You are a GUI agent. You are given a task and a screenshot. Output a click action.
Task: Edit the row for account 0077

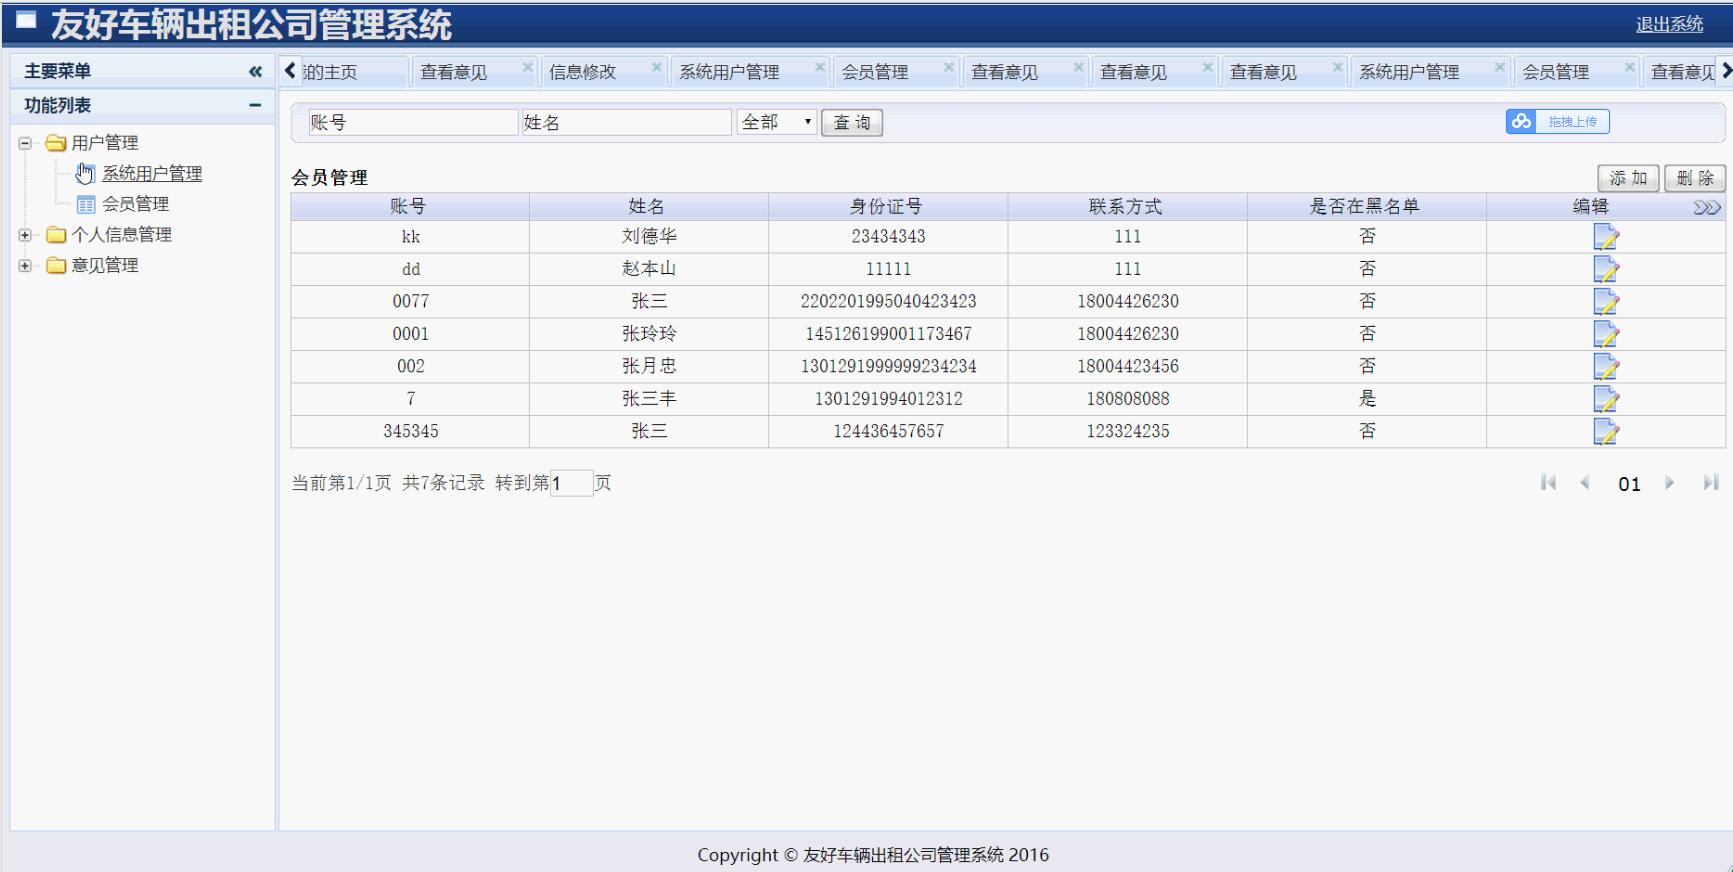coord(1606,302)
